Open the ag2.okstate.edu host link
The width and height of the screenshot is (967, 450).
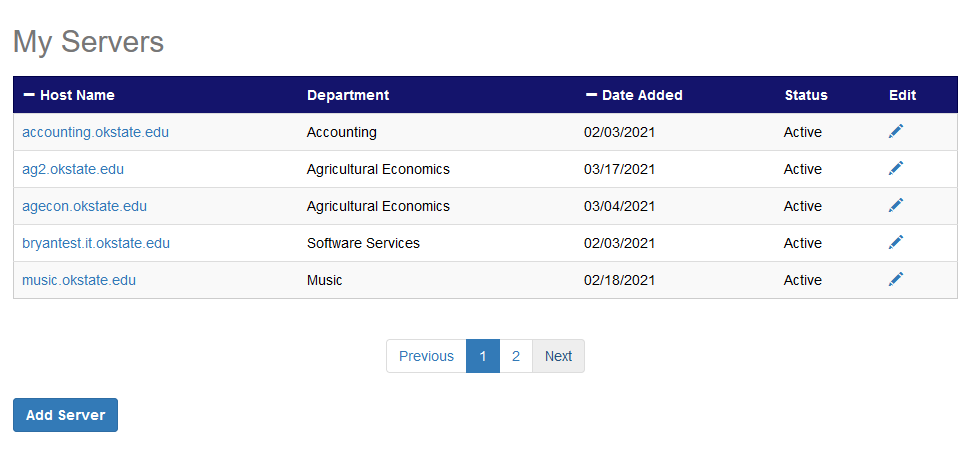pos(73,169)
